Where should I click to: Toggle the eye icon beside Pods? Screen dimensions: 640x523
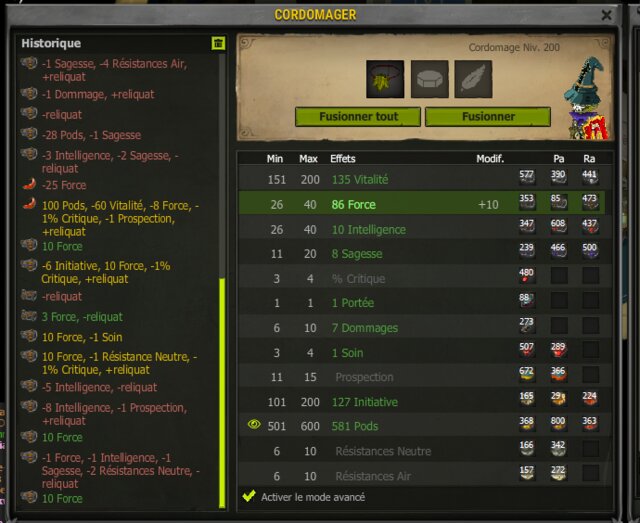coord(254,425)
